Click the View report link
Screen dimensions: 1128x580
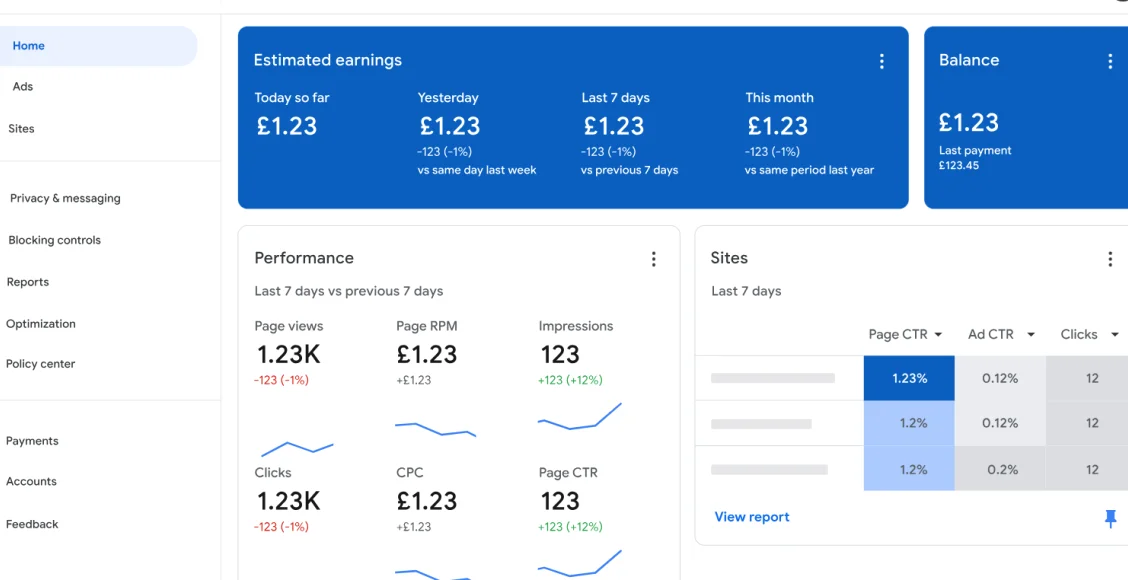[x=751, y=517]
